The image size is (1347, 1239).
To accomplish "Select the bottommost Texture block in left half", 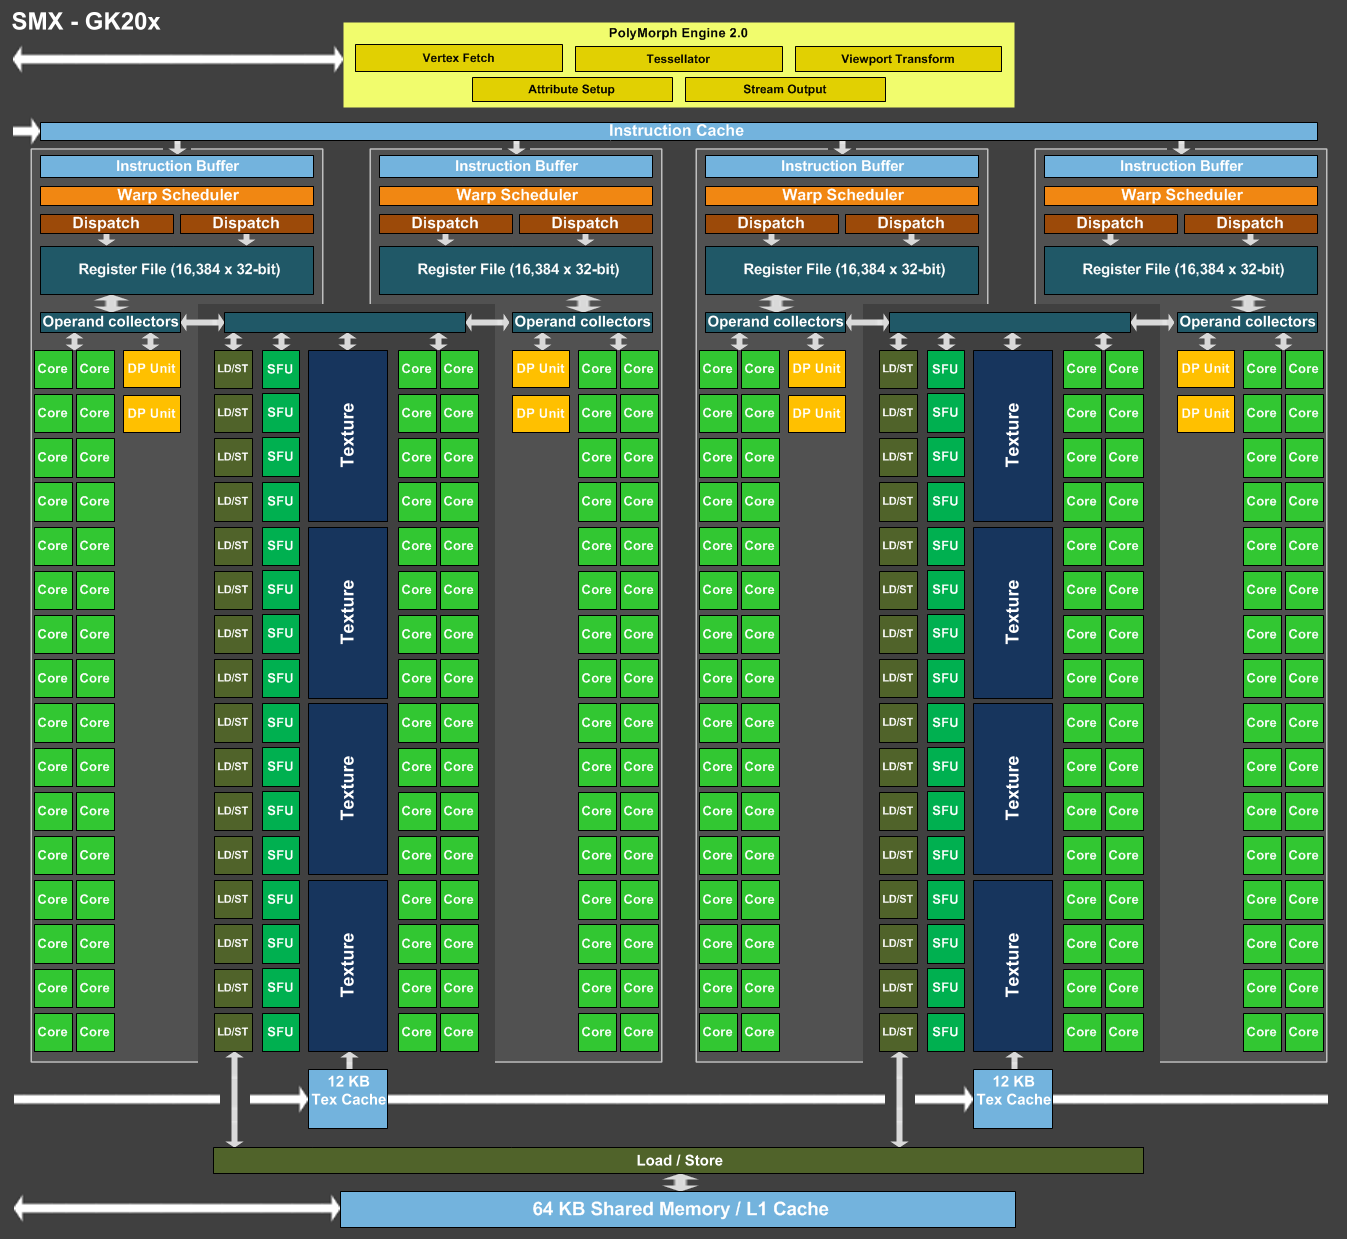I will [x=348, y=966].
